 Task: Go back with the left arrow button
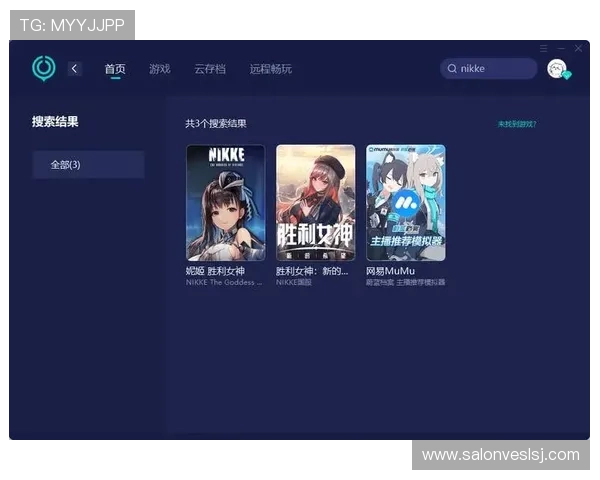click(x=75, y=69)
